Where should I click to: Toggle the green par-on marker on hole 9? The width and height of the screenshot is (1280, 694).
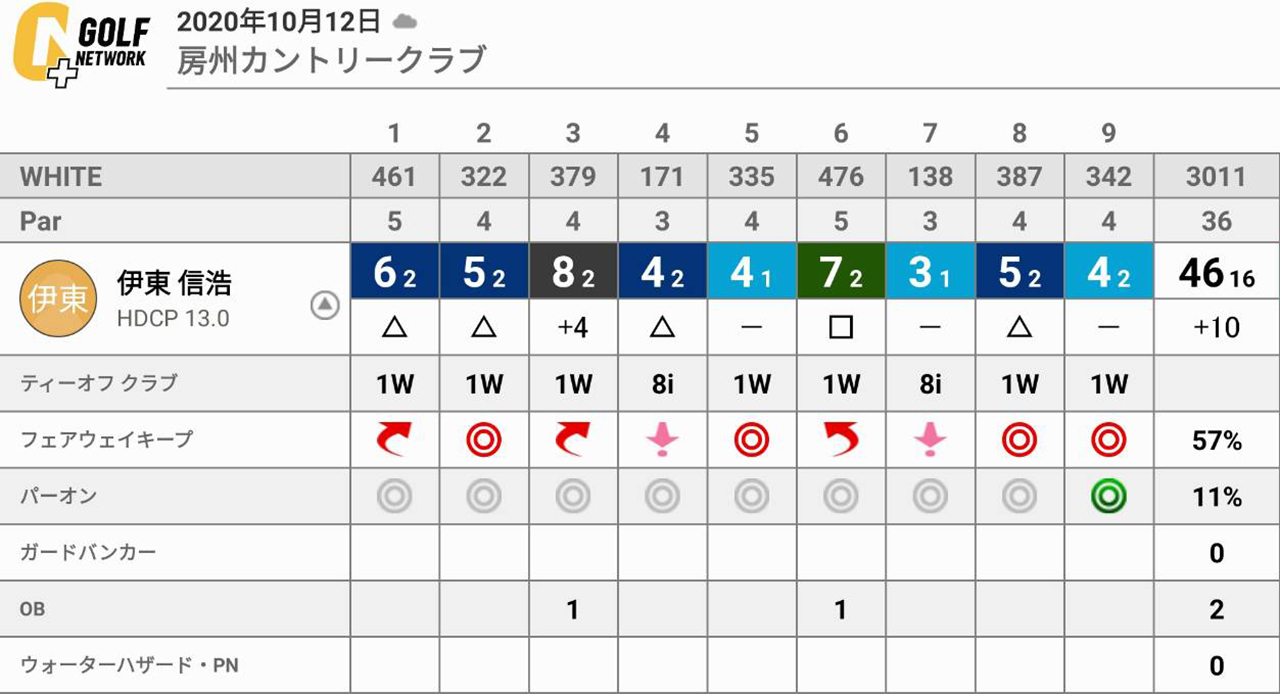click(1109, 496)
